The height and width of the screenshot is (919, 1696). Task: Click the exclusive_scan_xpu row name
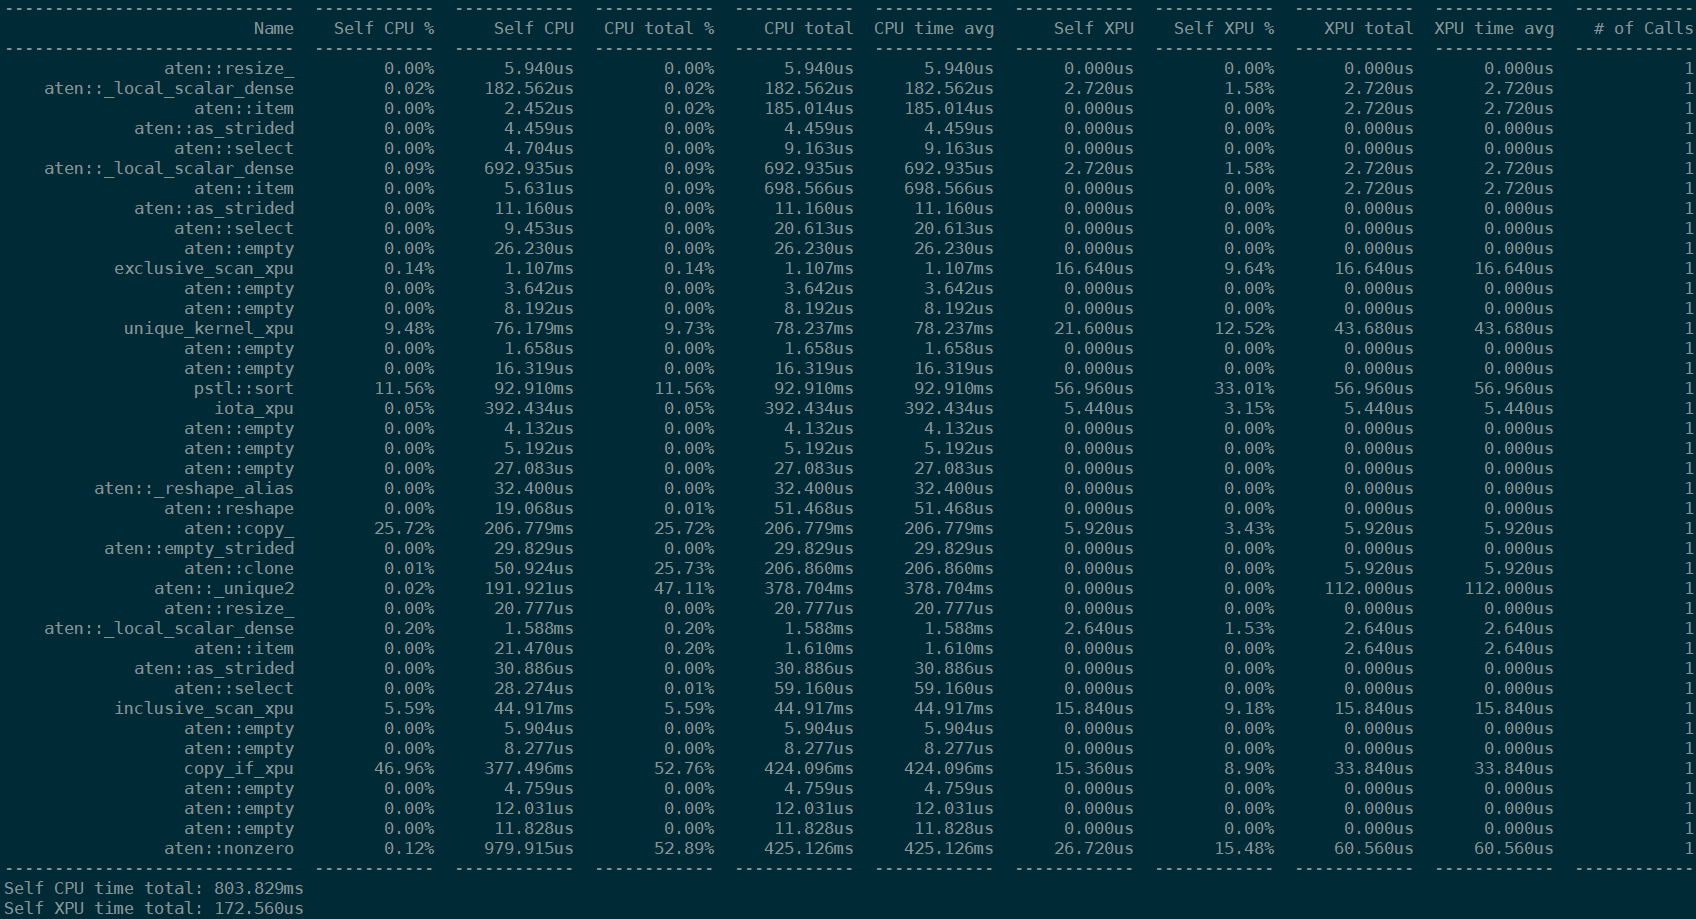(x=204, y=268)
